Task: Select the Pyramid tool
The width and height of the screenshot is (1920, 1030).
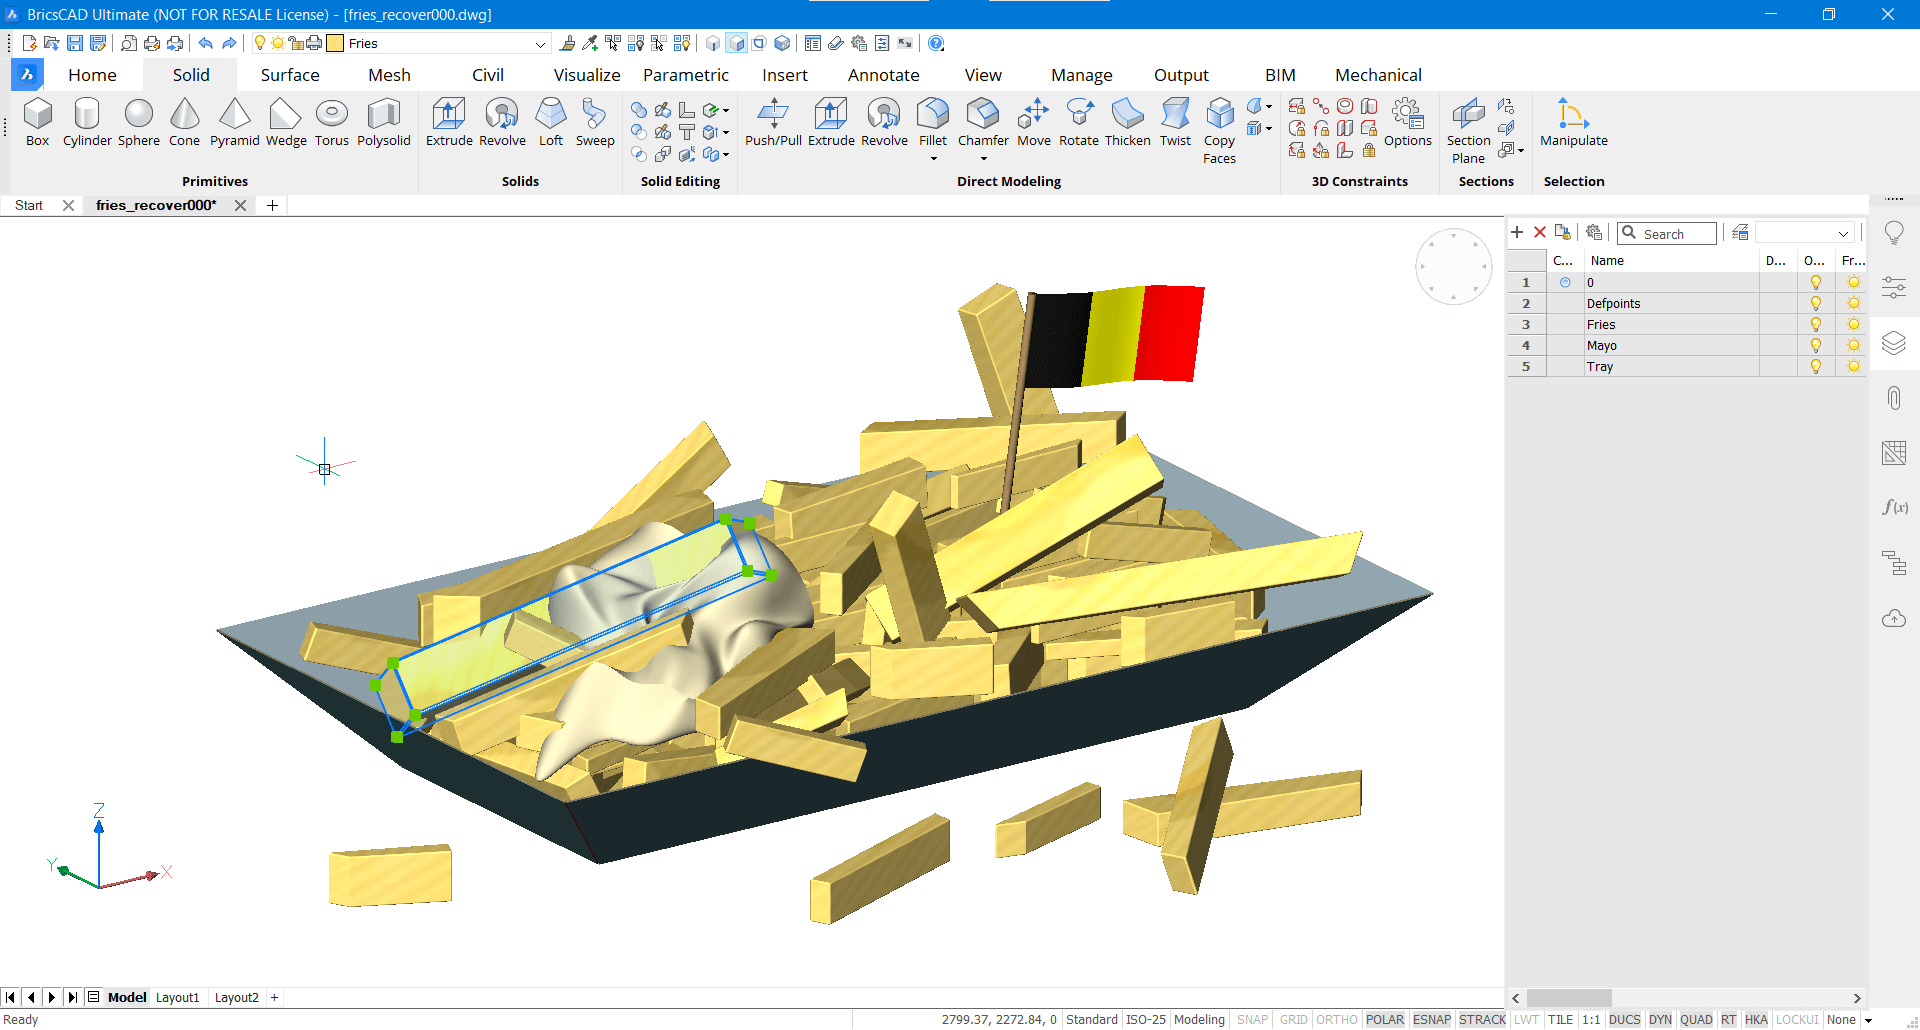Action: (235, 123)
